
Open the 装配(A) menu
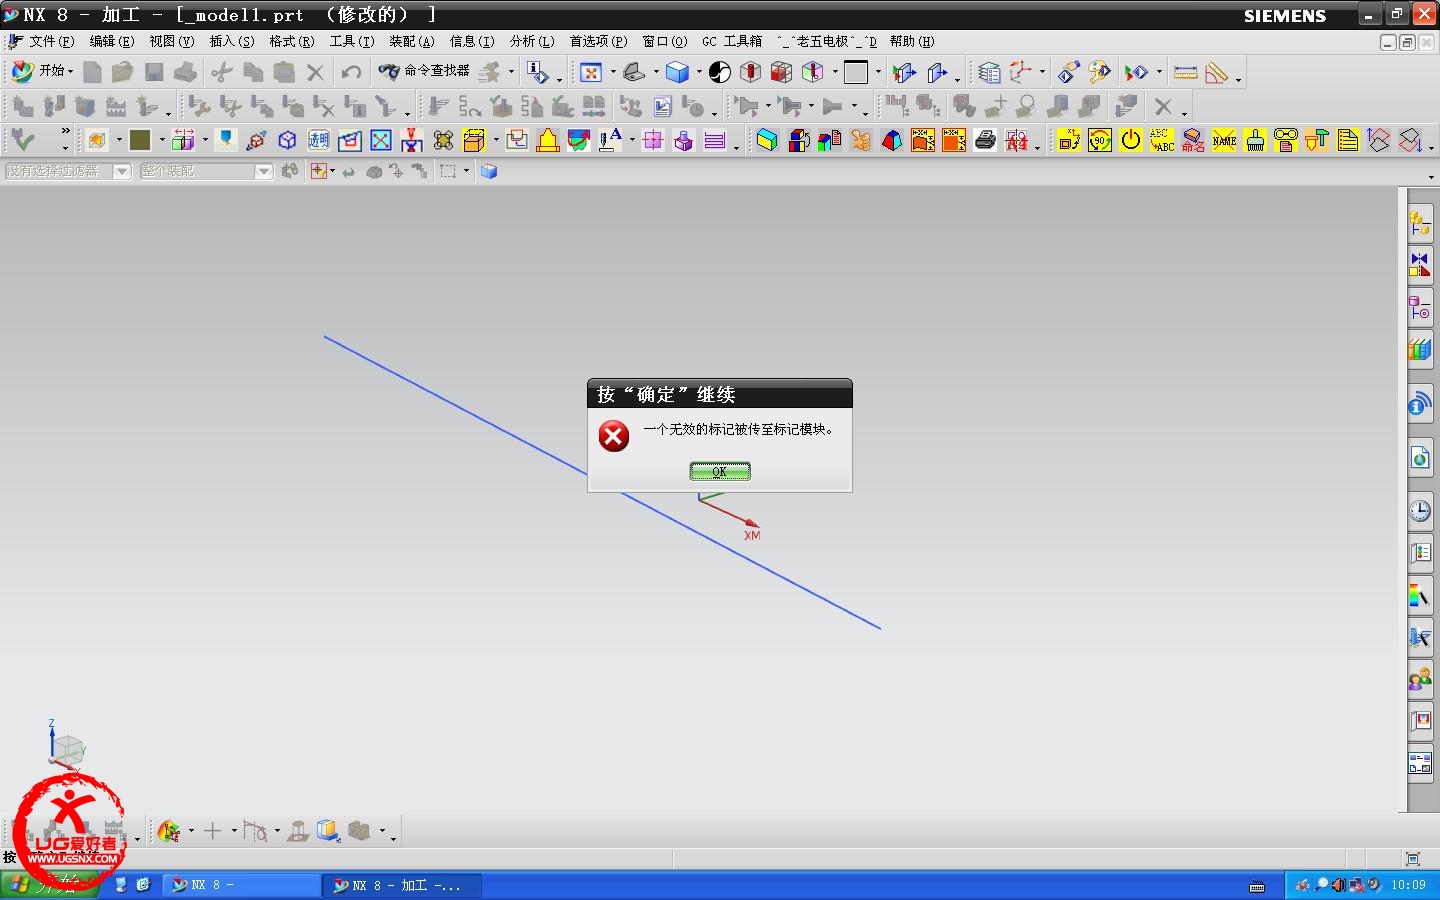point(411,41)
